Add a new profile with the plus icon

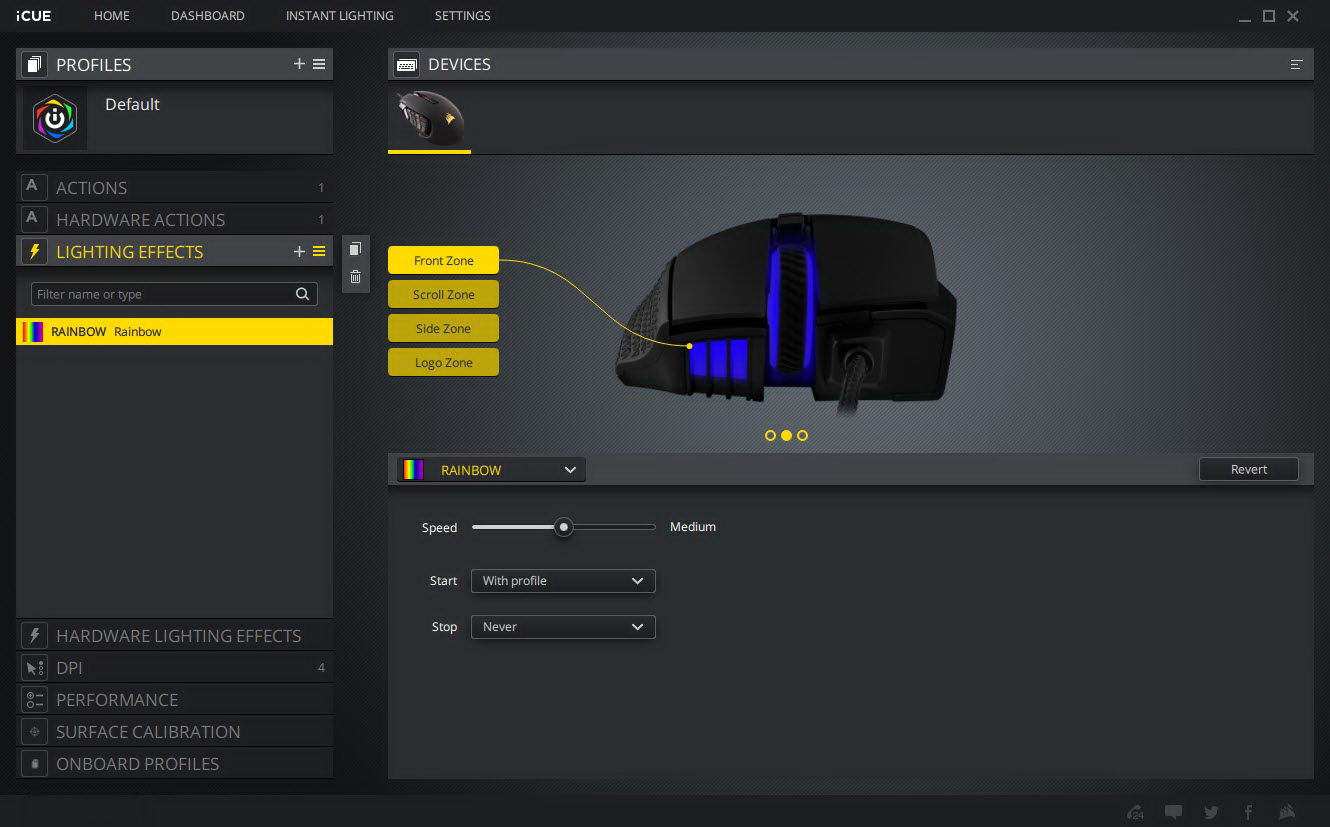coord(299,64)
